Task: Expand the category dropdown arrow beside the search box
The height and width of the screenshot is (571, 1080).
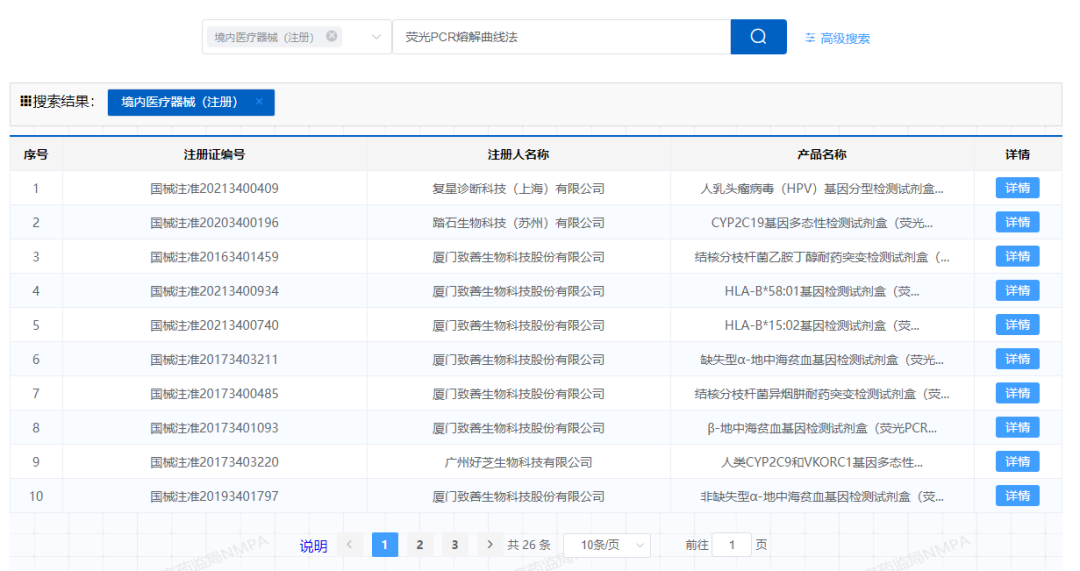Action: point(377,37)
